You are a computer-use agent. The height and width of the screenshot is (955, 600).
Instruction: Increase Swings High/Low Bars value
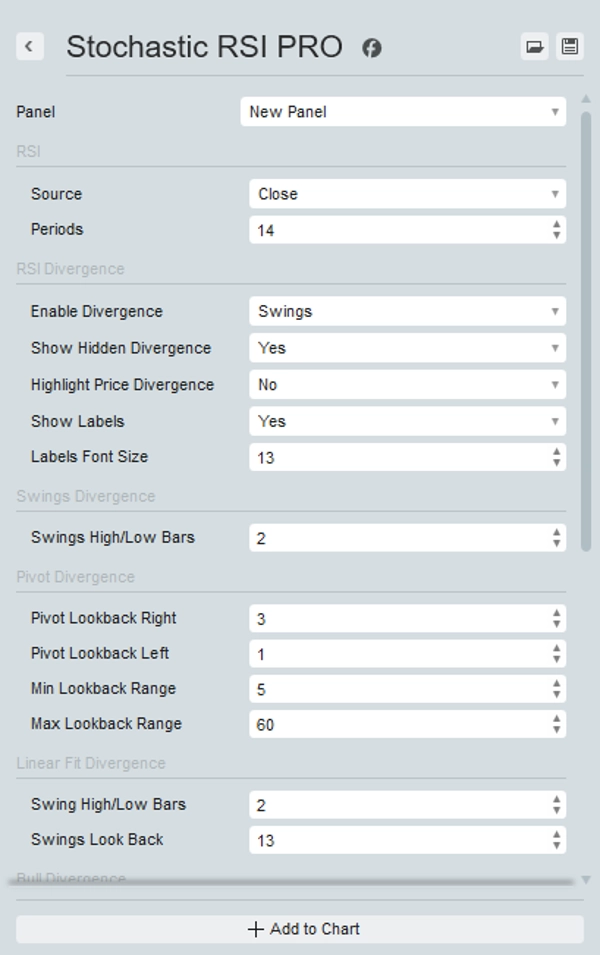click(558, 532)
